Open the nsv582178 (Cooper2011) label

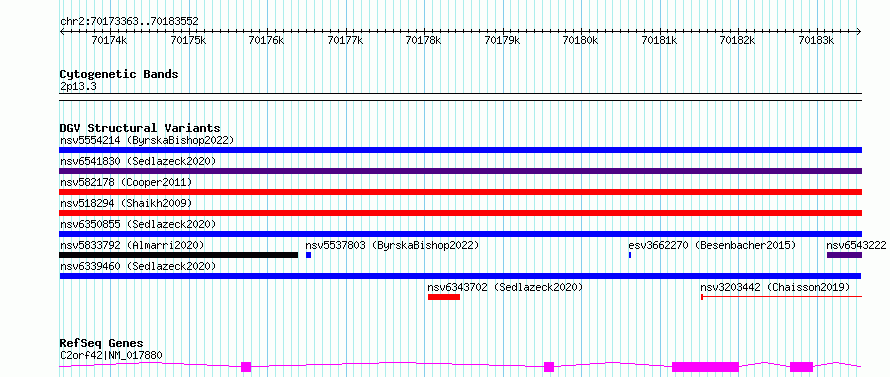pyautogui.click(x=126, y=182)
